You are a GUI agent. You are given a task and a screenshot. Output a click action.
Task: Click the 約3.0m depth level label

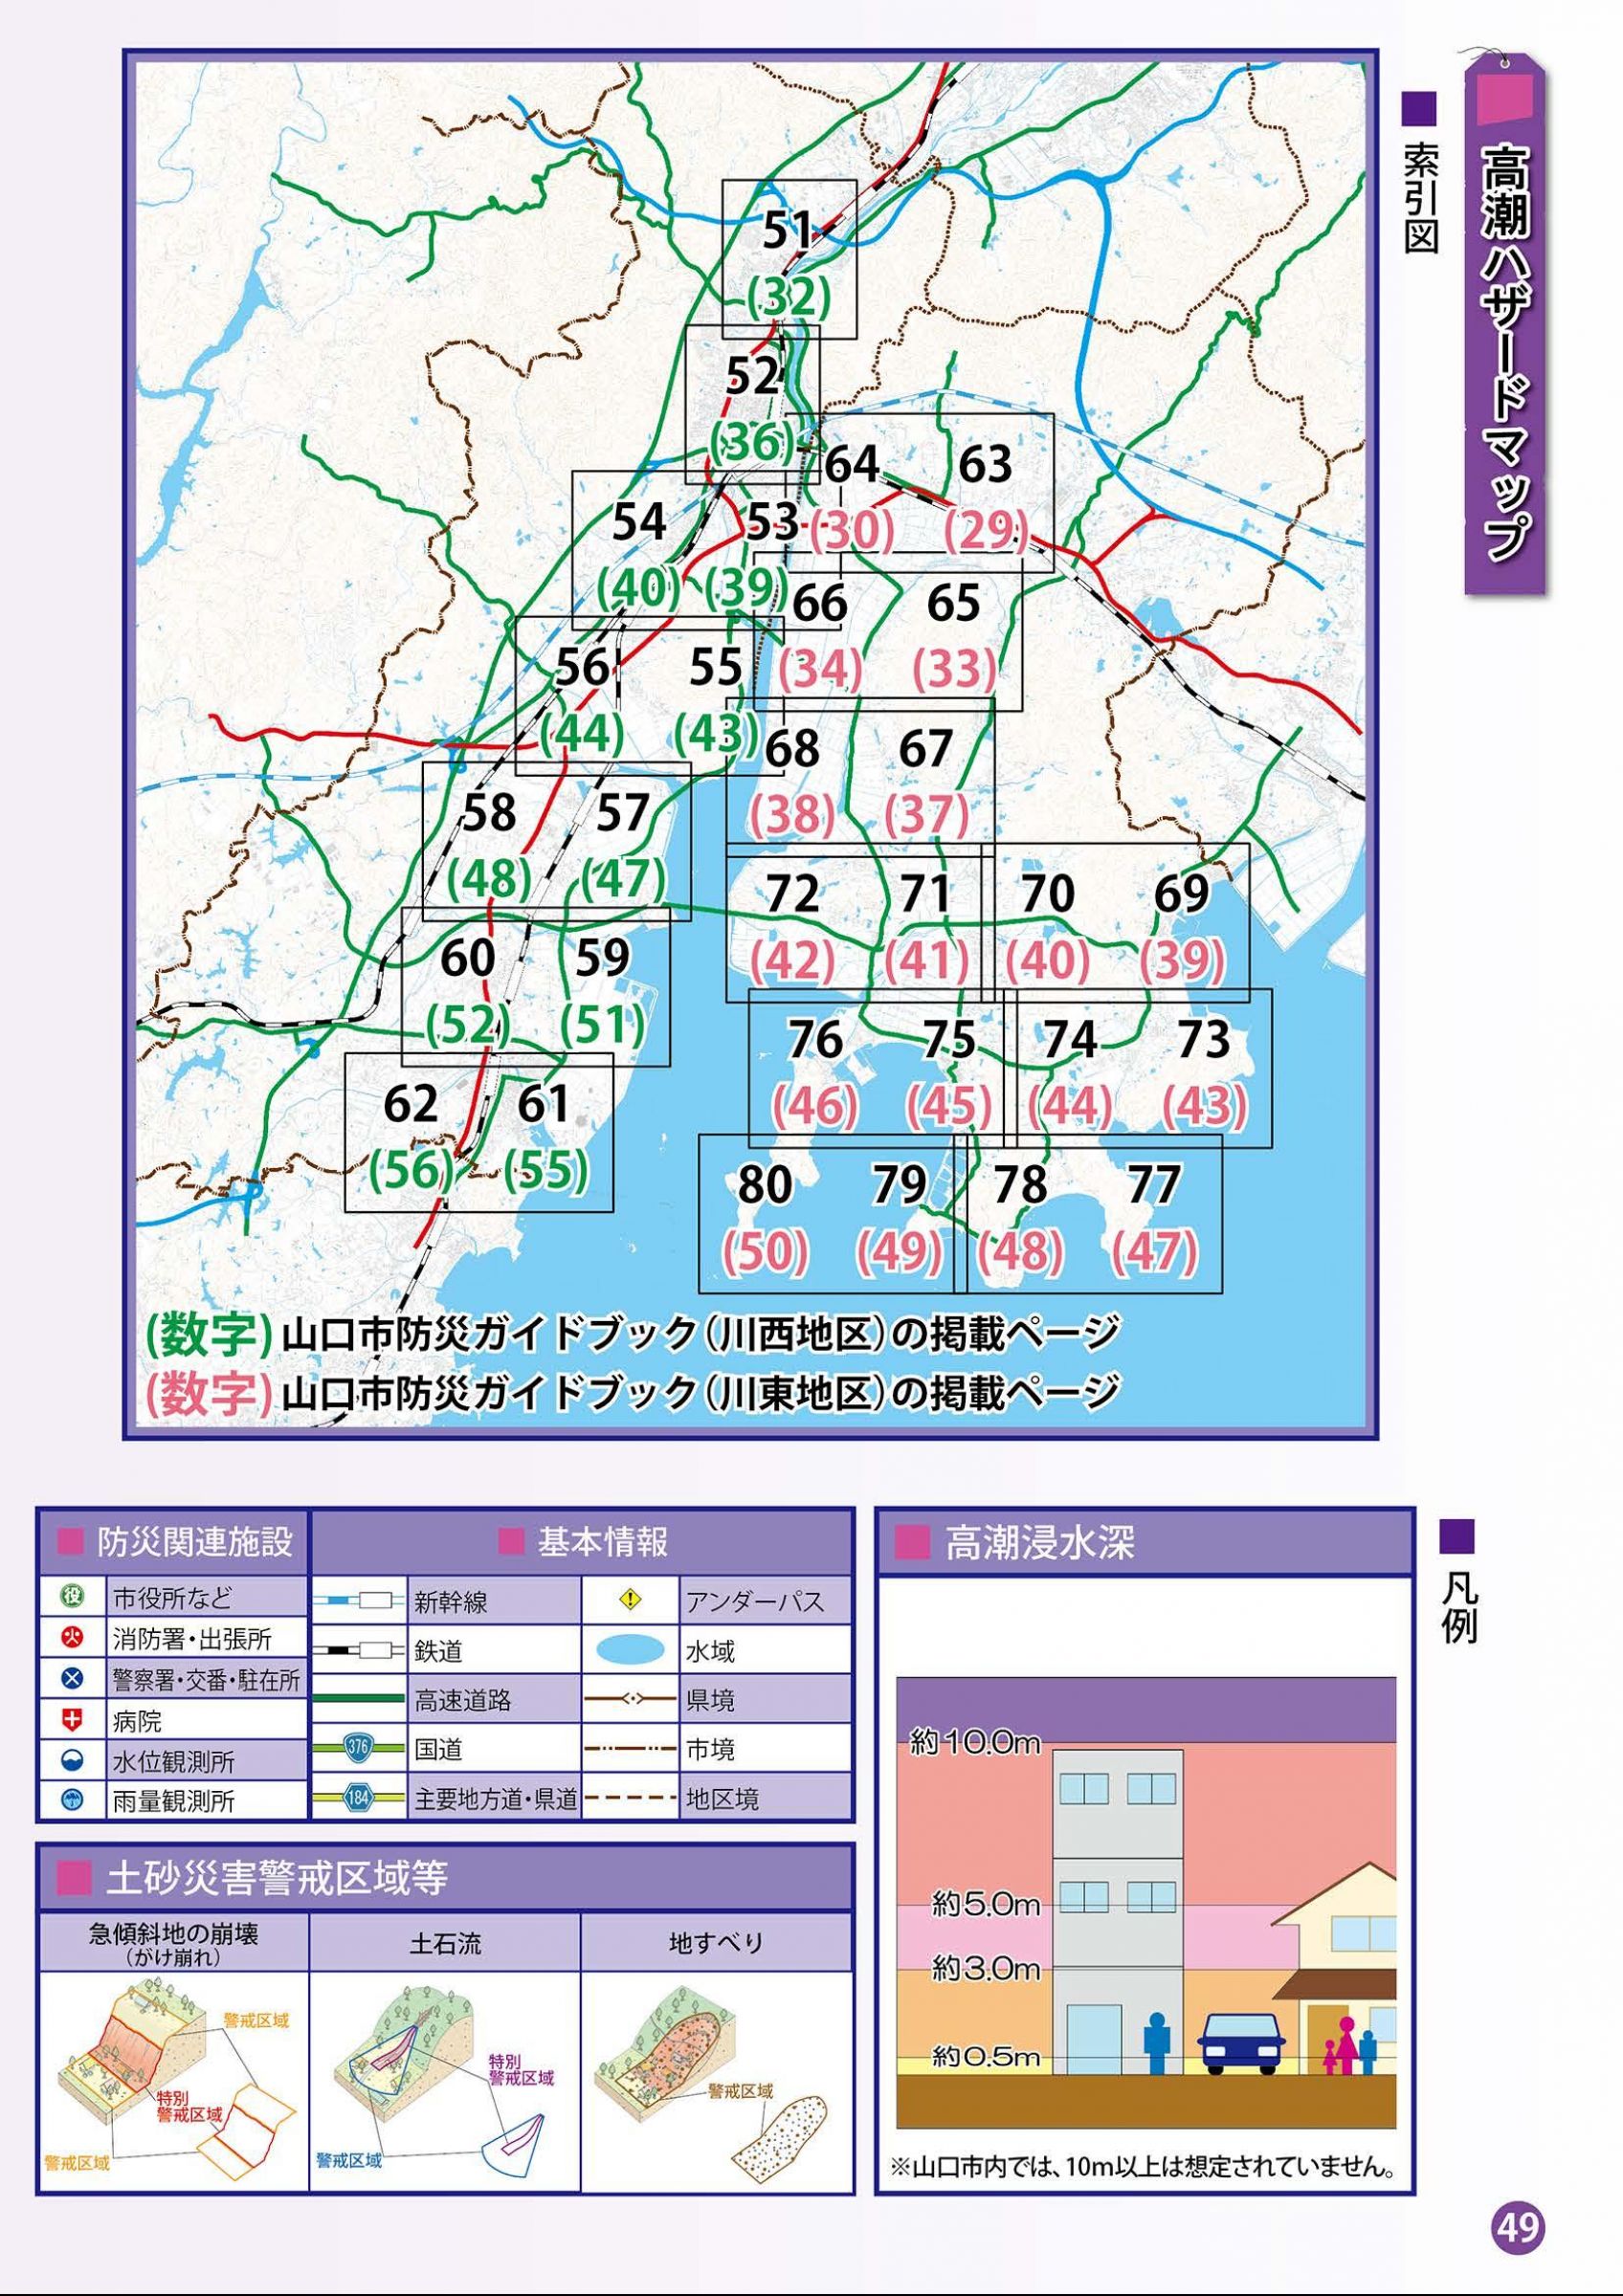[986, 1968]
